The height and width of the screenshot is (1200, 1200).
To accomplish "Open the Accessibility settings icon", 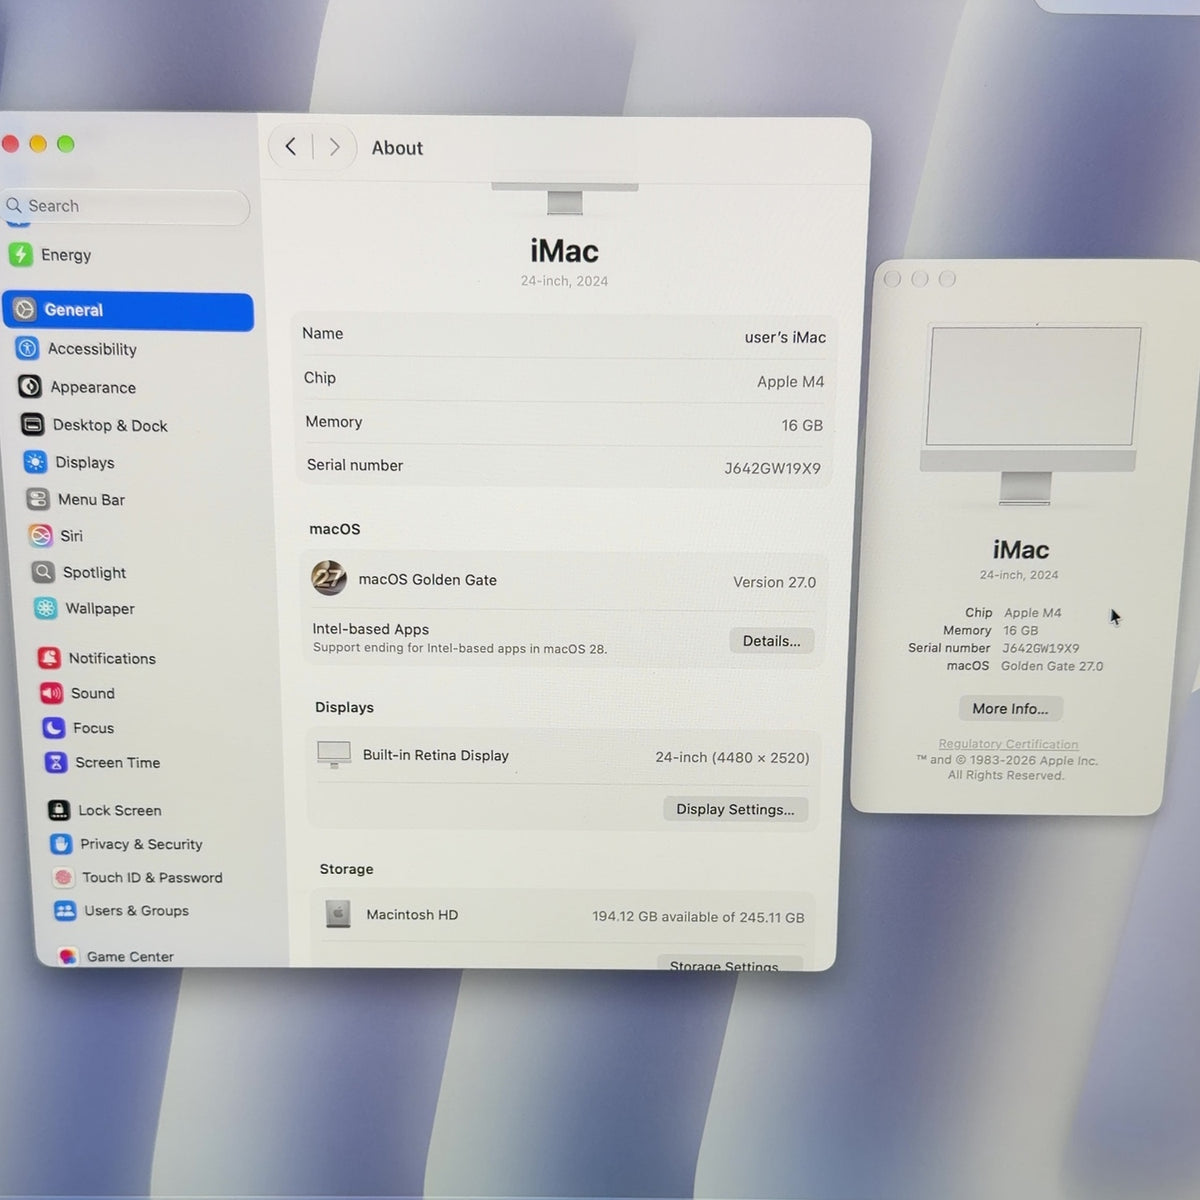I will pyautogui.click(x=28, y=348).
